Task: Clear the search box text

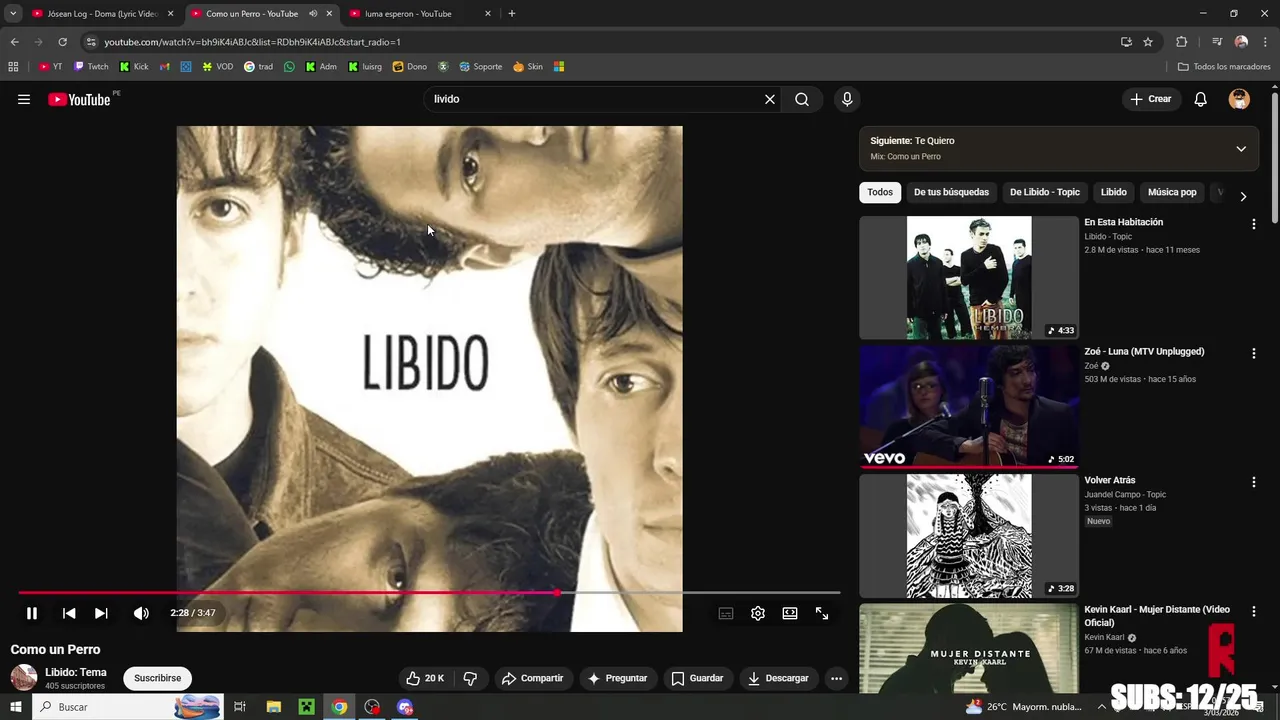Action: [770, 99]
